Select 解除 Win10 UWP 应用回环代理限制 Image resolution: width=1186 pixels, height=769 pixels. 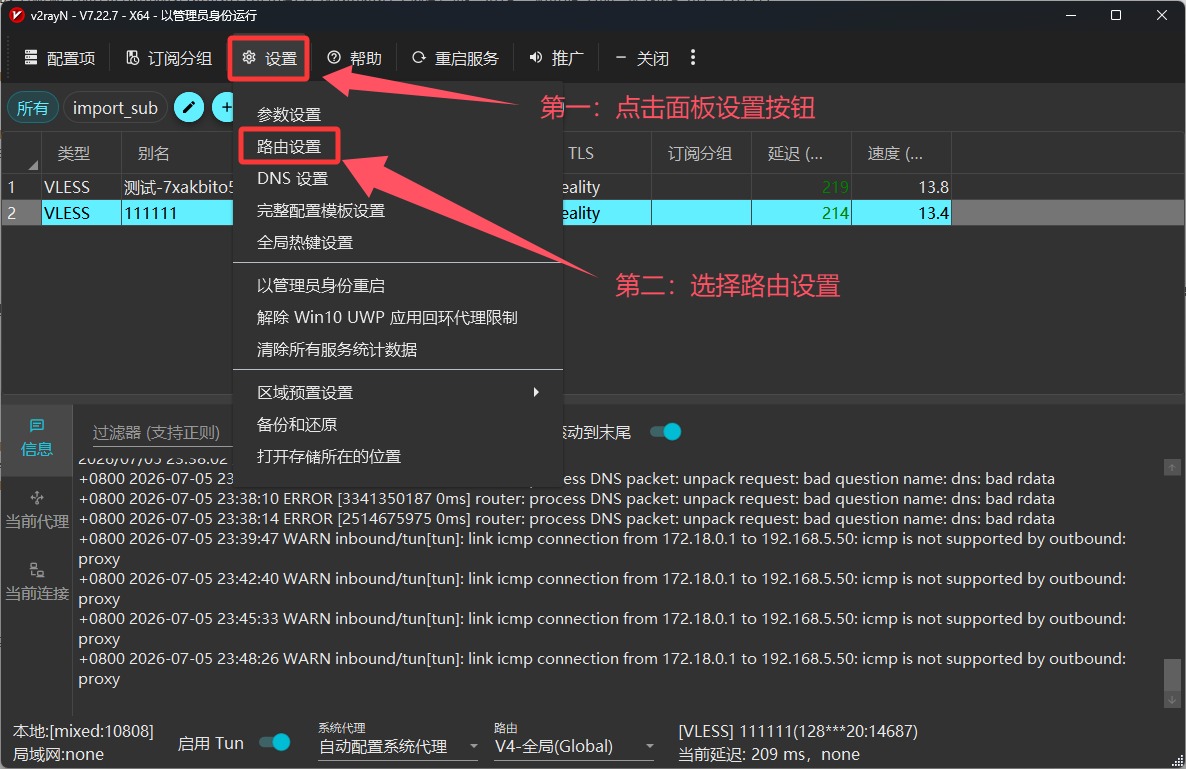tap(387, 318)
